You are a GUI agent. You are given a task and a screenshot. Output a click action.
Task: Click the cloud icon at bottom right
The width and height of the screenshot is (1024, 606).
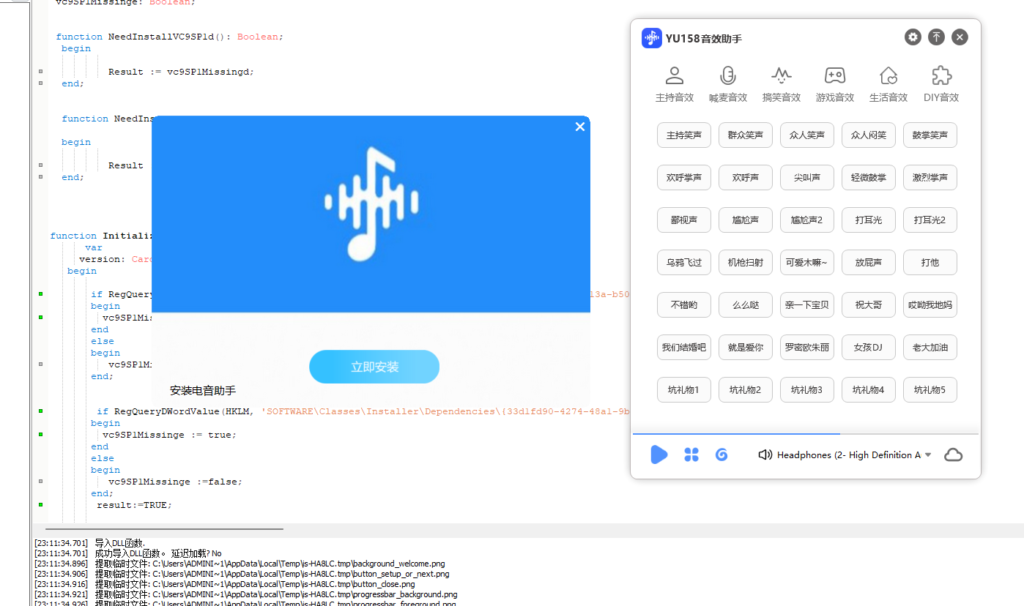pyautogui.click(x=953, y=454)
